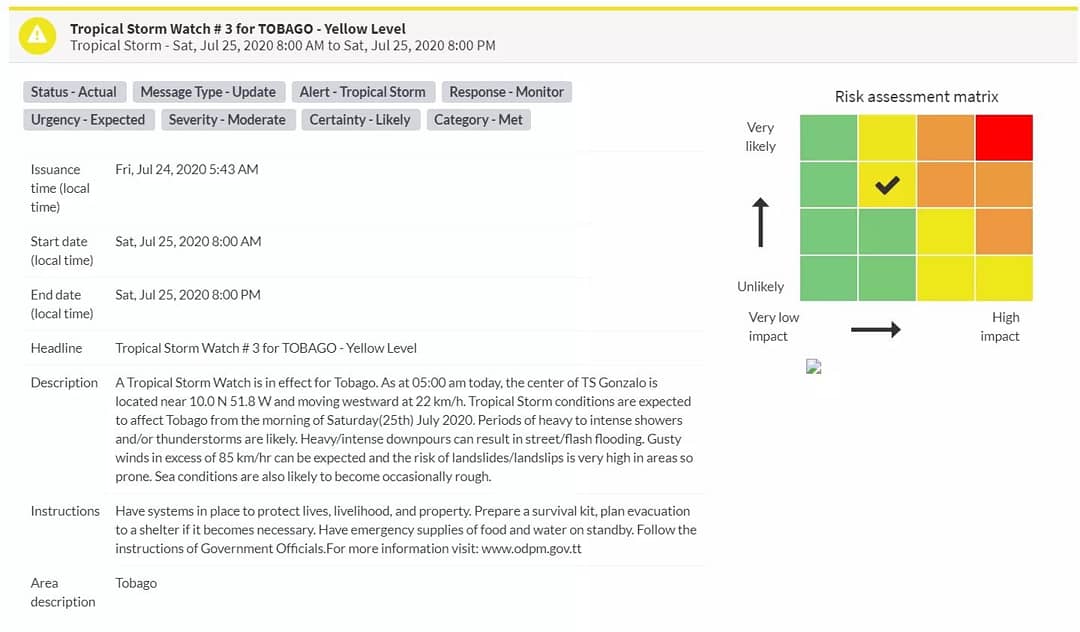Click the End date (local time) label
This screenshot has height=632, width=1080.
pyautogui.click(x=61, y=304)
